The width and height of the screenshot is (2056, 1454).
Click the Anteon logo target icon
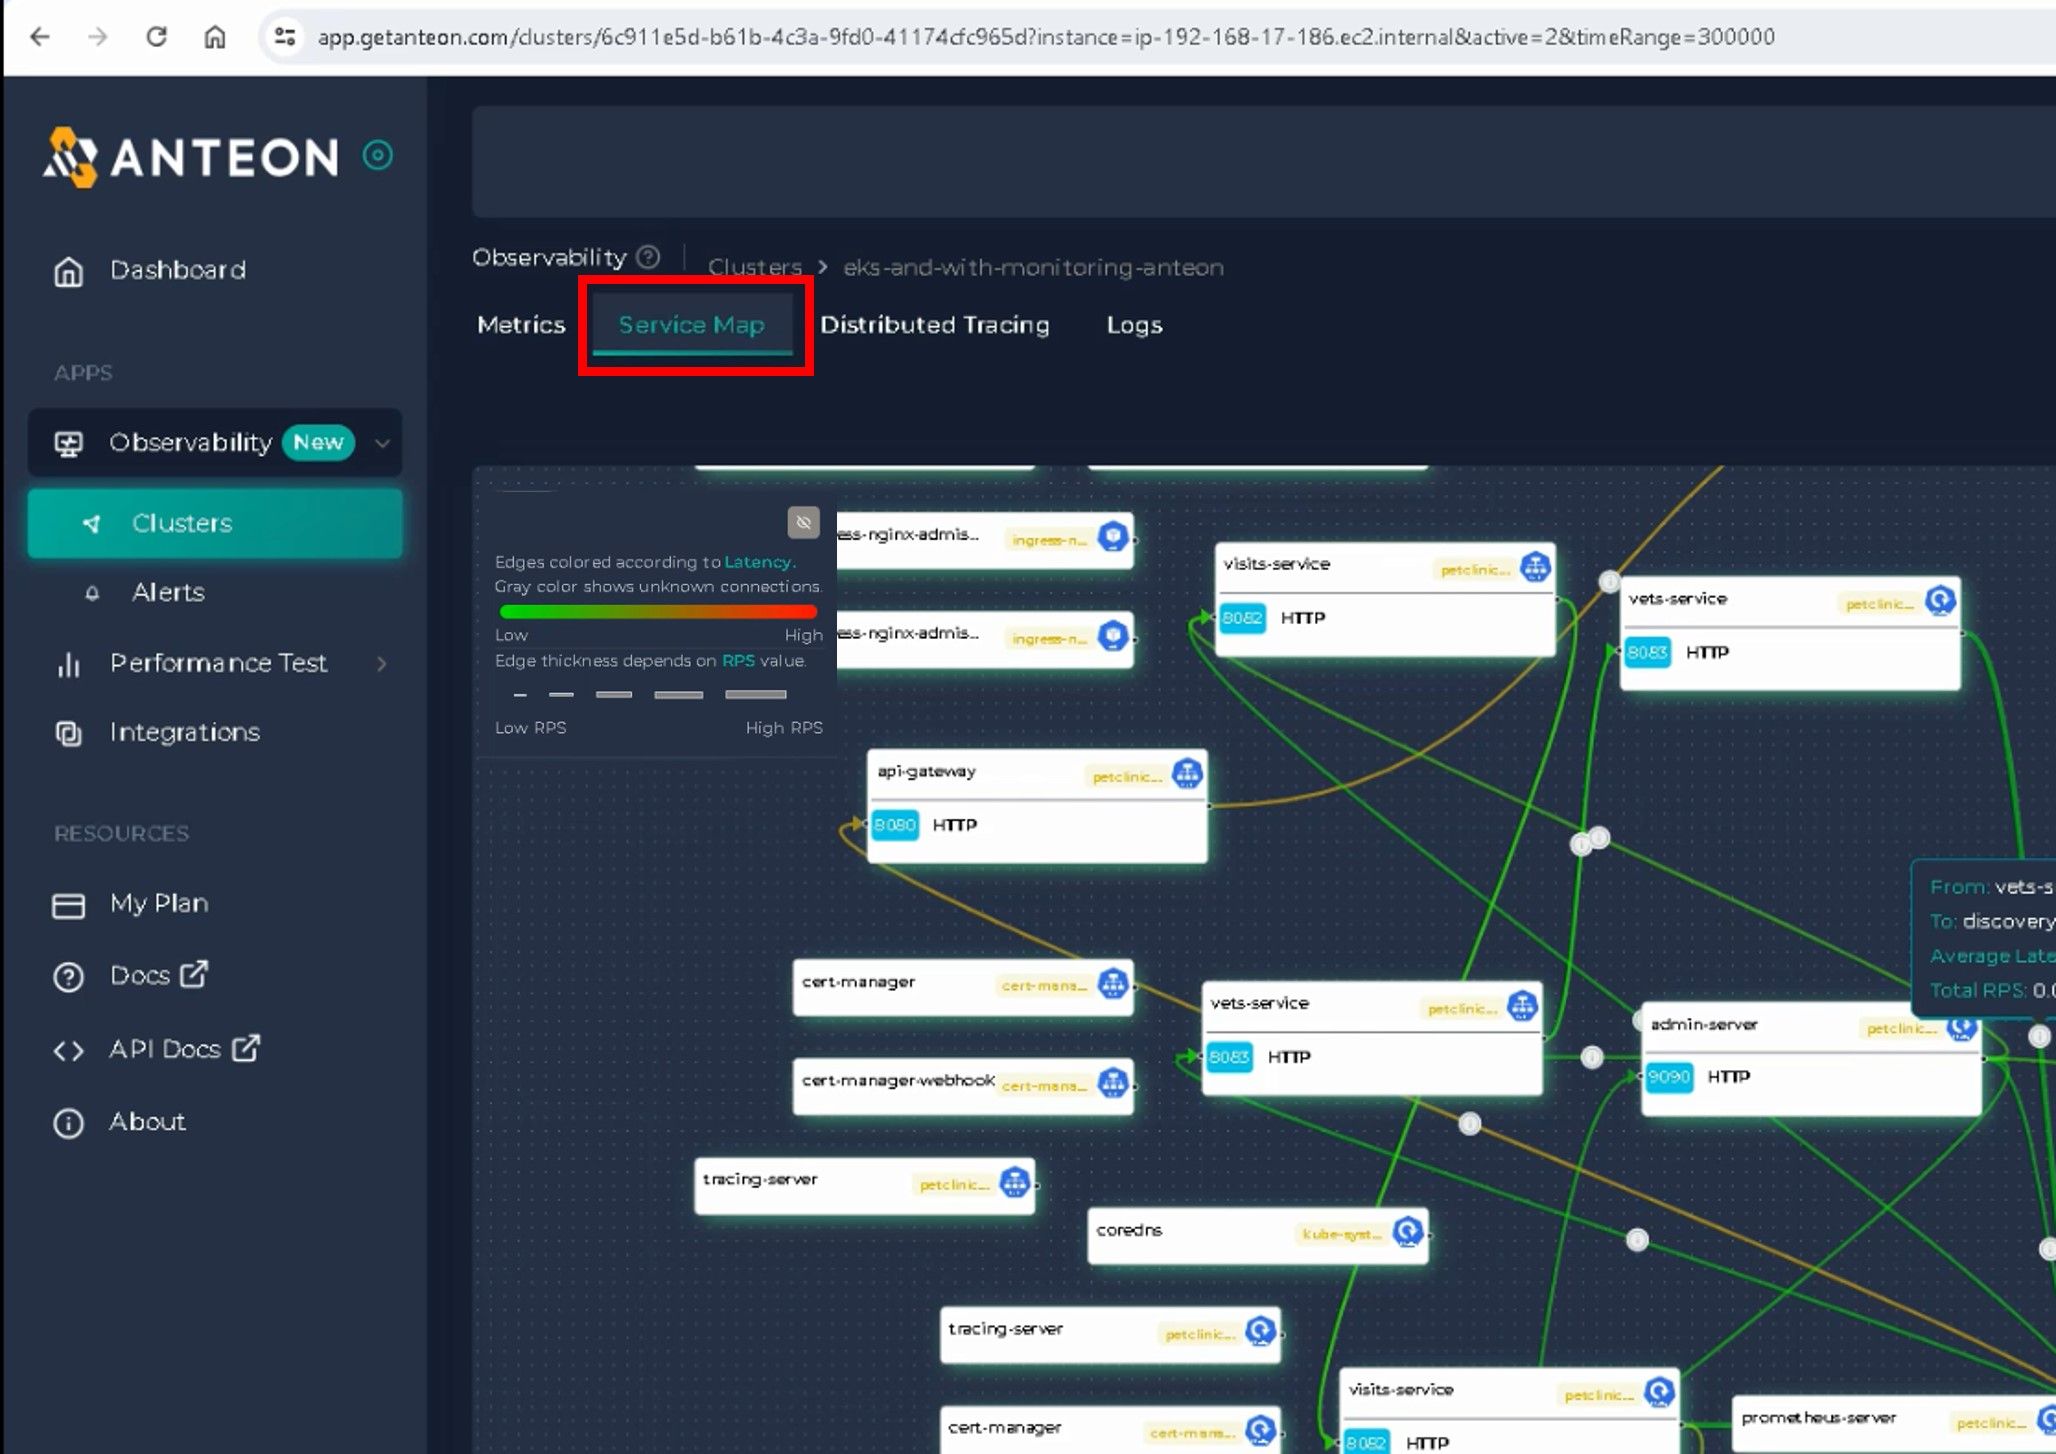(377, 156)
